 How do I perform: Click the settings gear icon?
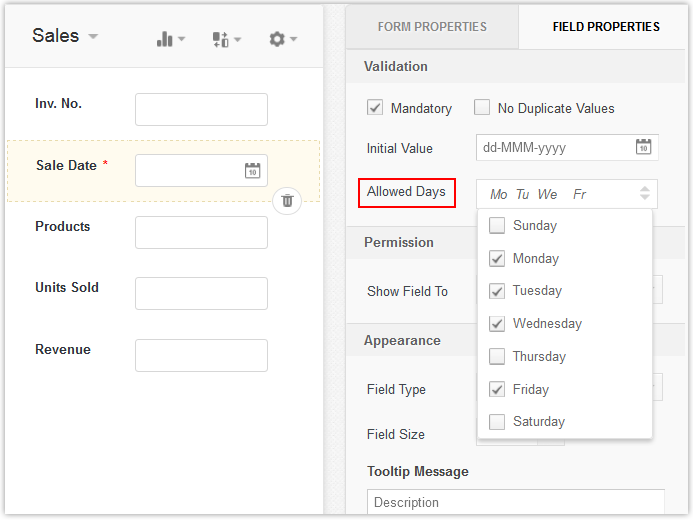coord(282,39)
